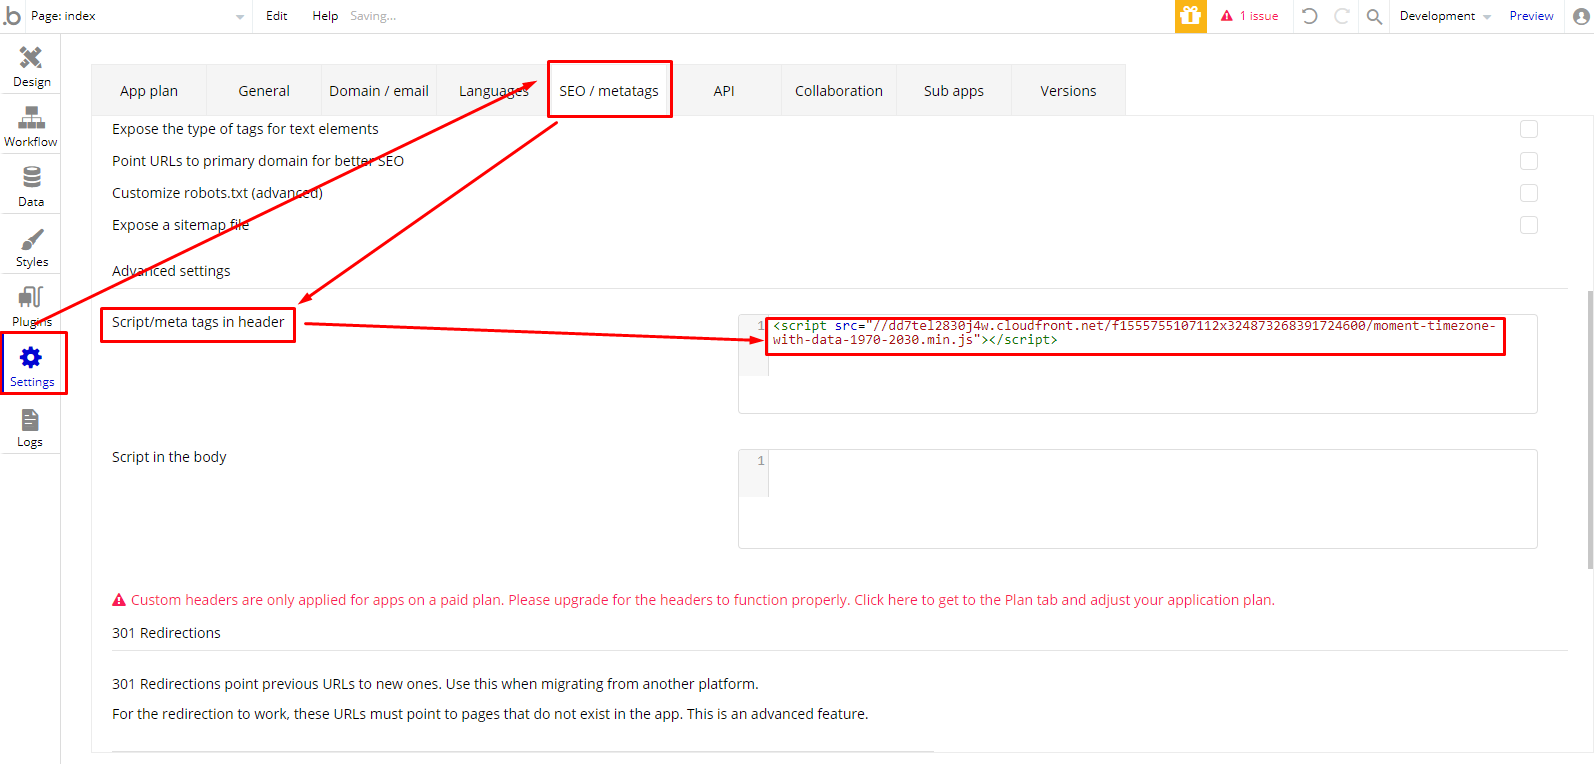Image resolution: width=1594 pixels, height=764 pixels.
Task: Click the Advanced settings heading
Action: (x=171, y=271)
